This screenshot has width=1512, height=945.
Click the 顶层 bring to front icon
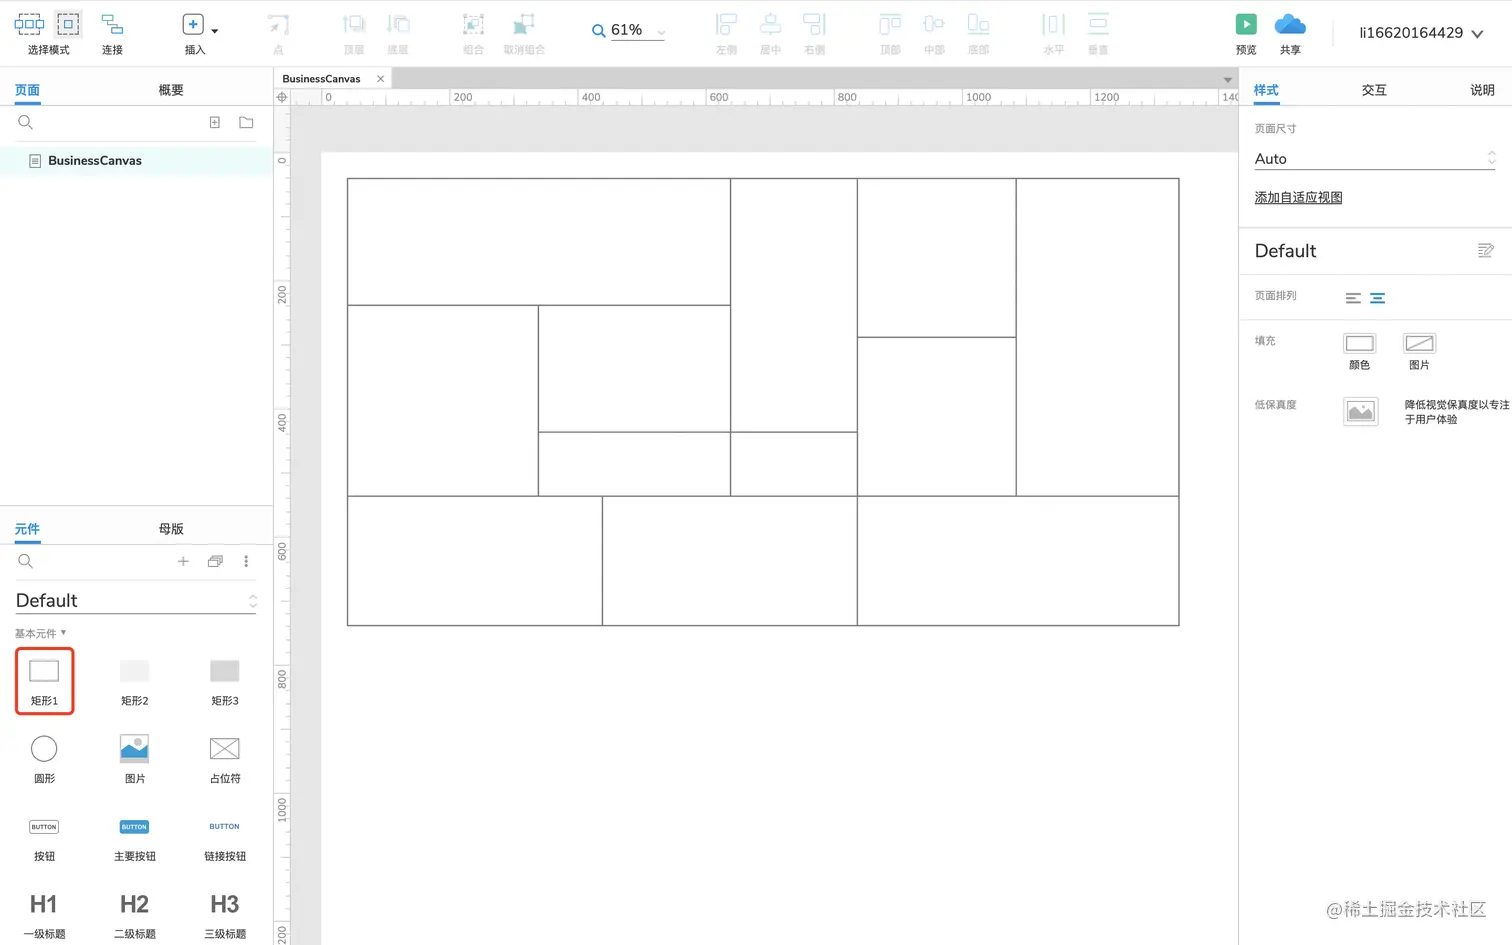pyautogui.click(x=354, y=24)
